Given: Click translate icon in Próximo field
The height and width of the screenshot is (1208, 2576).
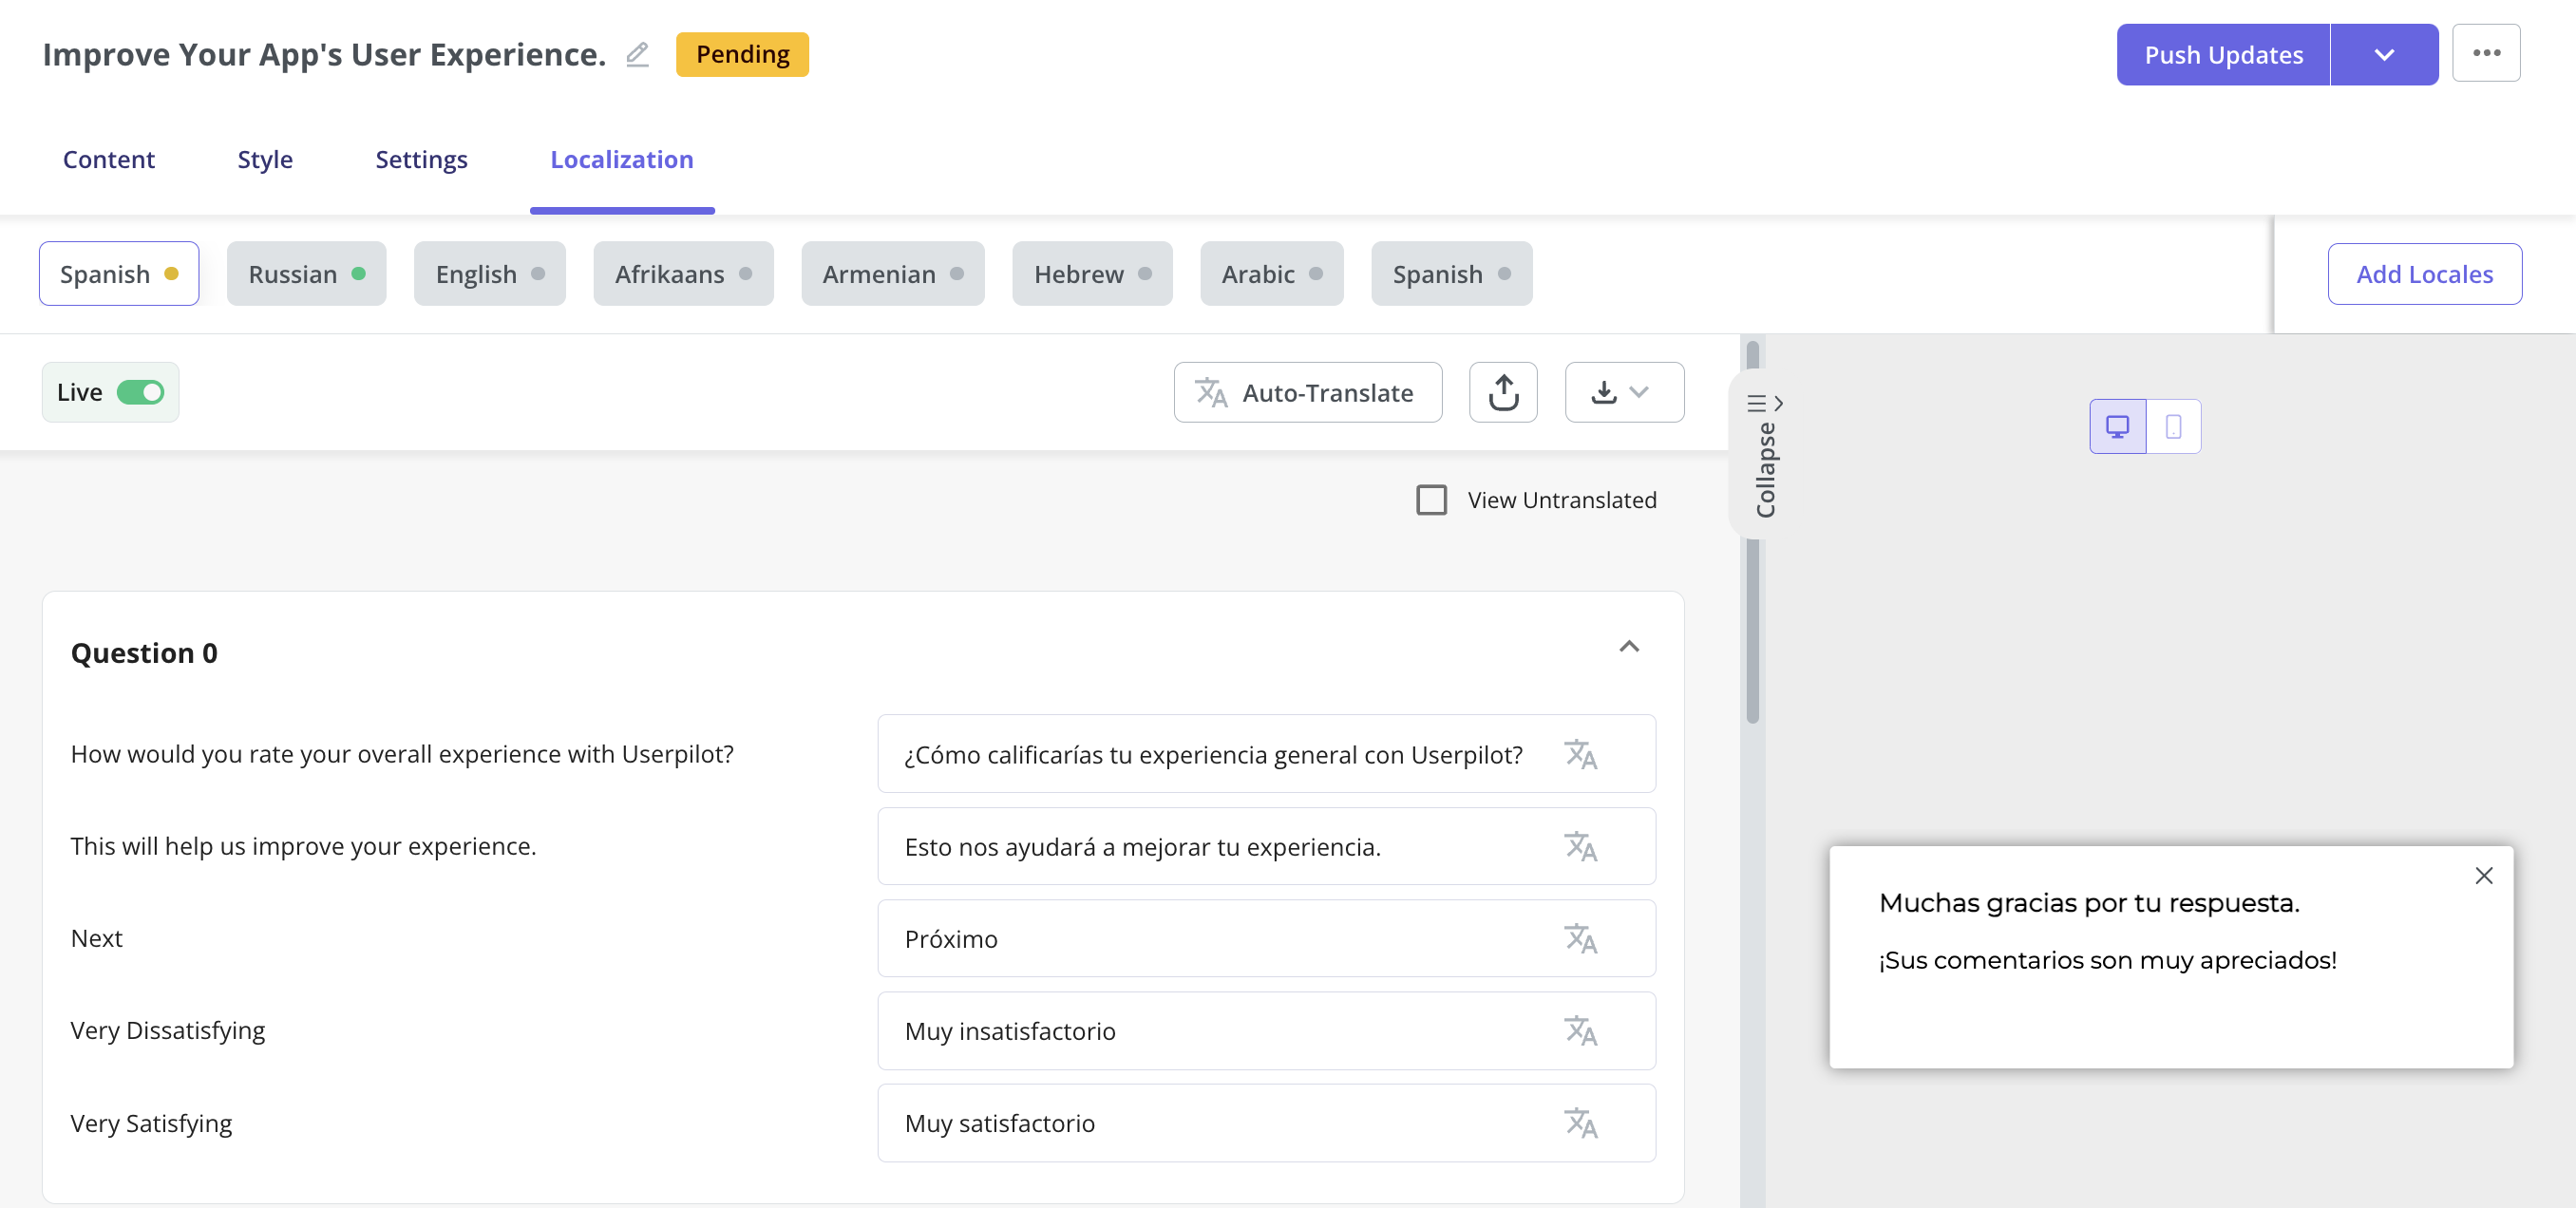Looking at the screenshot, I should click(x=1580, y=938).
